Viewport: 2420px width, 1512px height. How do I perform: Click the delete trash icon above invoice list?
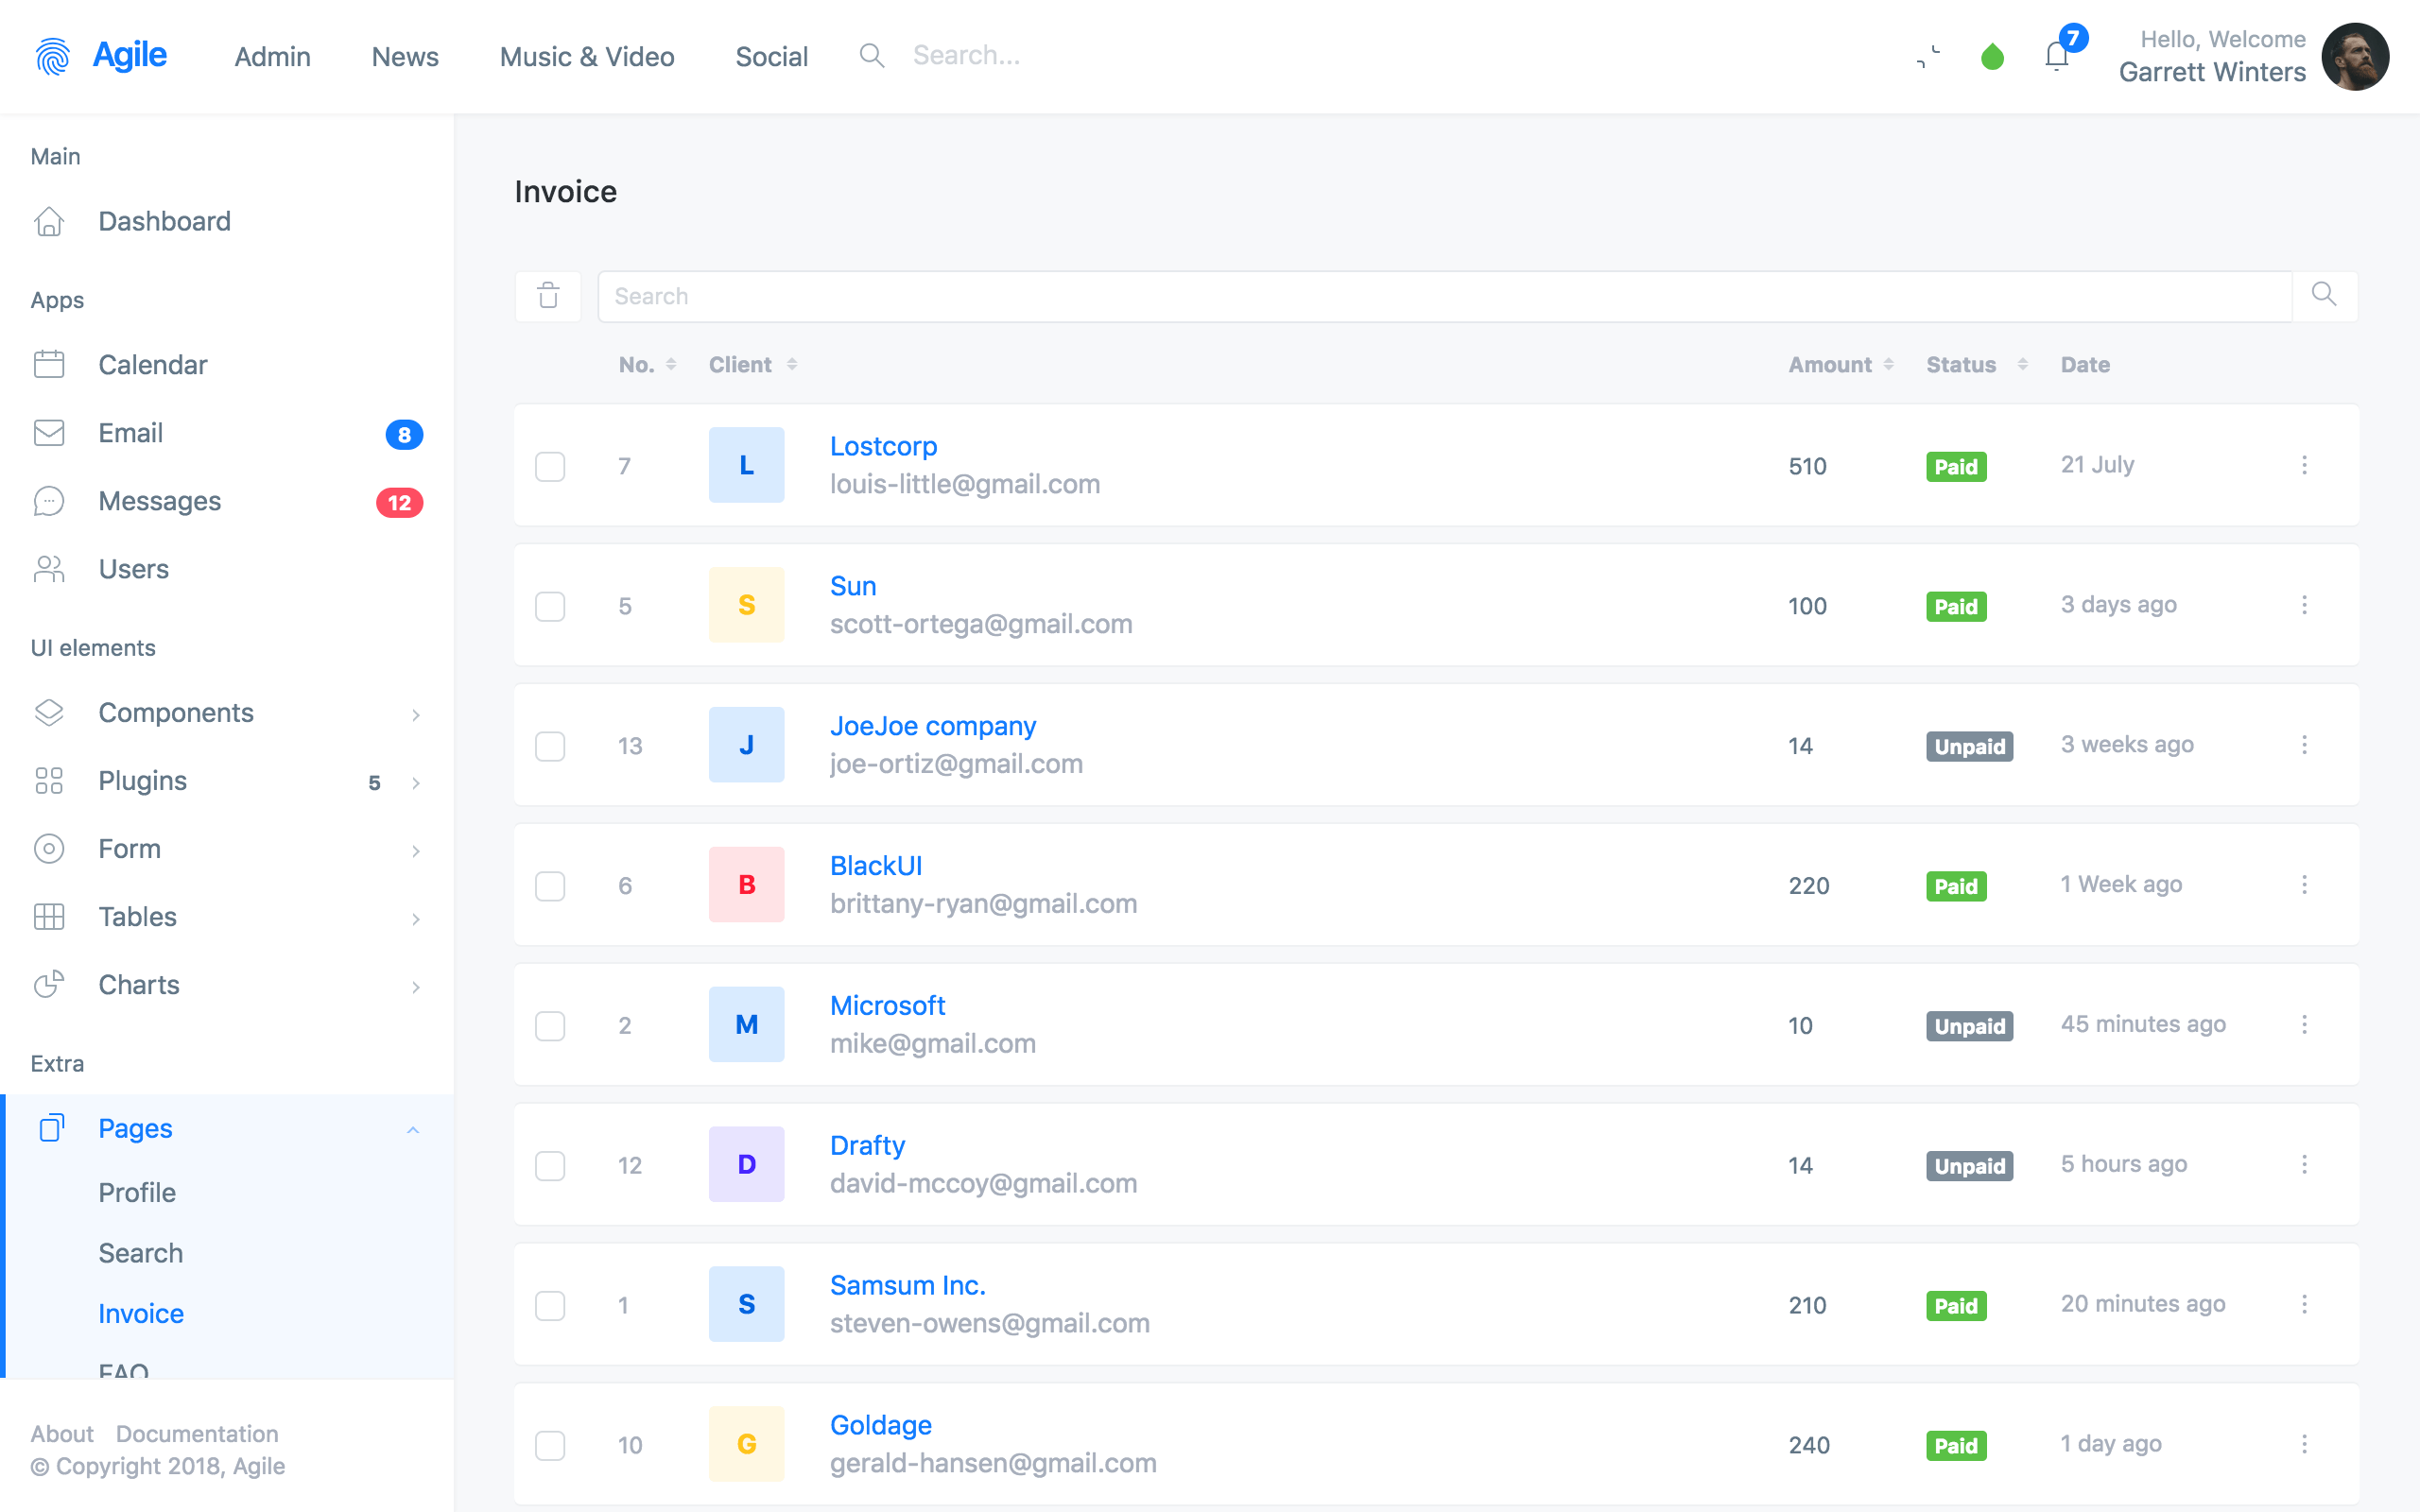click(549, 296)
